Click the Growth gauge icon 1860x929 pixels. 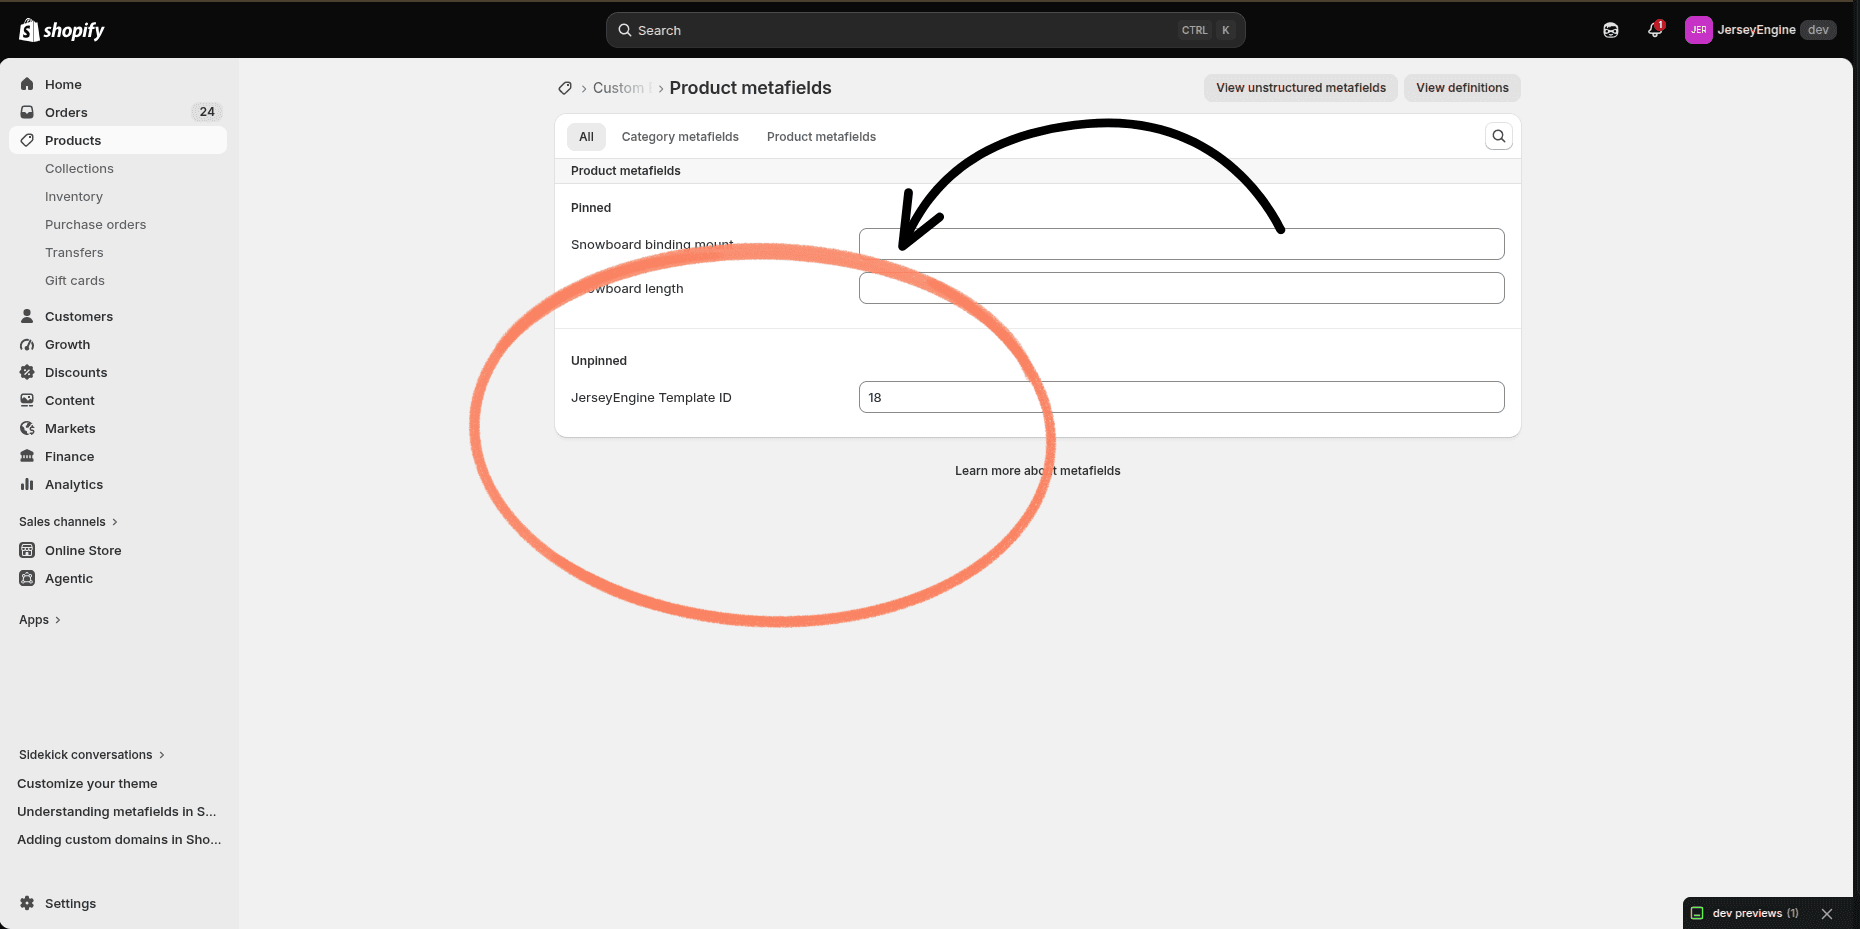point(27,344)
